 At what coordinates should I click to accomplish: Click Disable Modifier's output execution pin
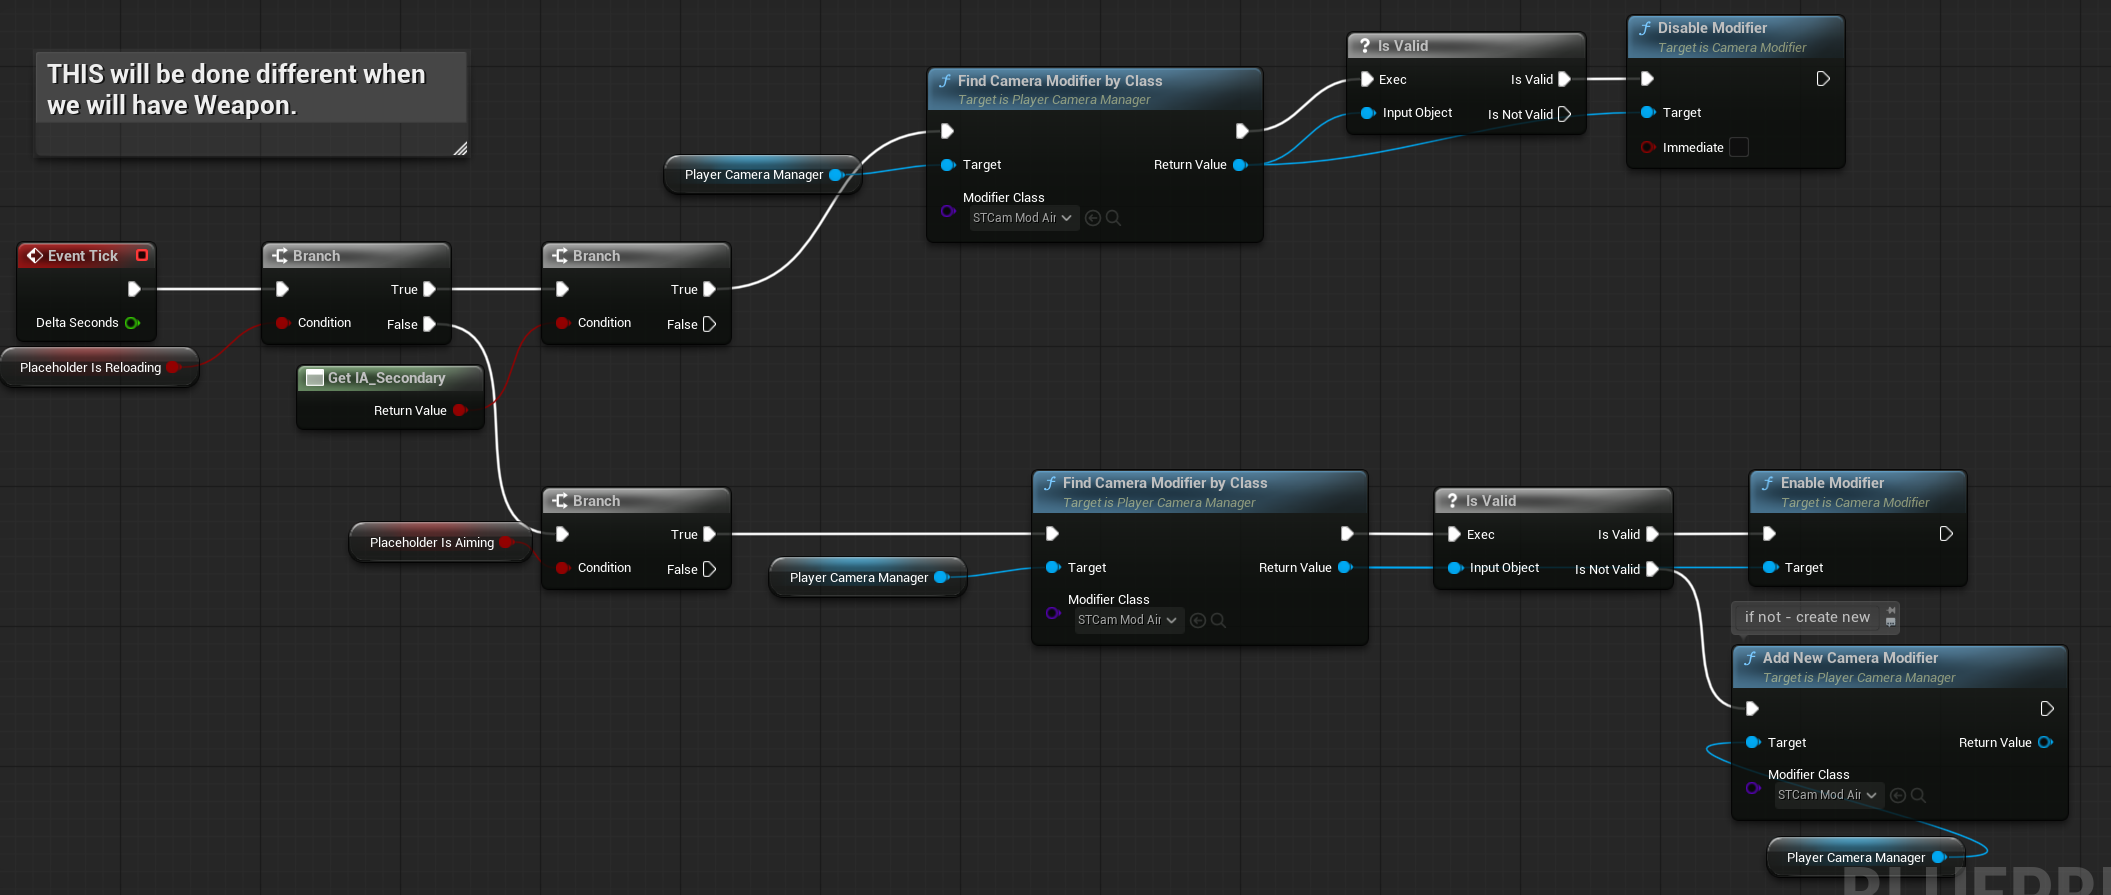(1822, 79)
